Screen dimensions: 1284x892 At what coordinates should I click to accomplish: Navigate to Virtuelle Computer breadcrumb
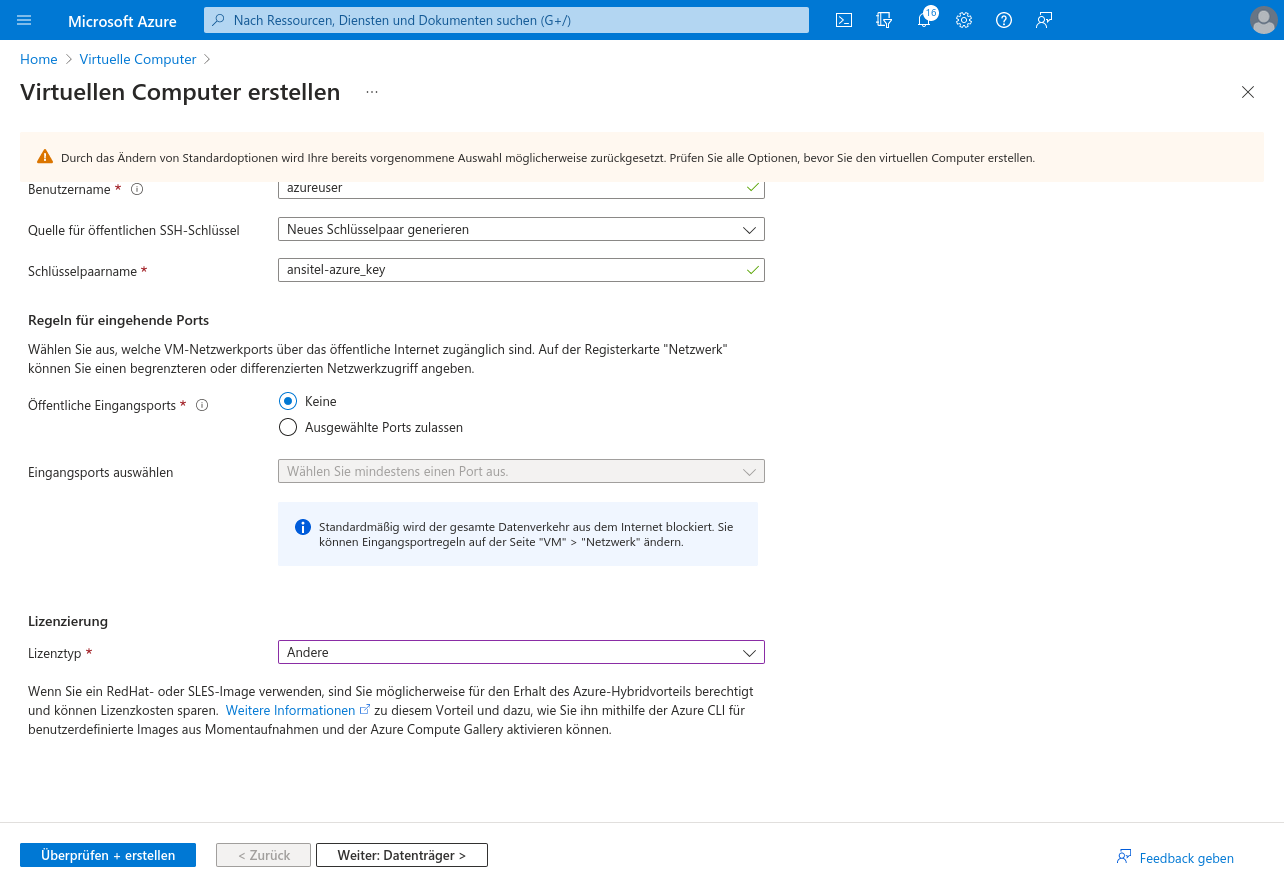138,59
